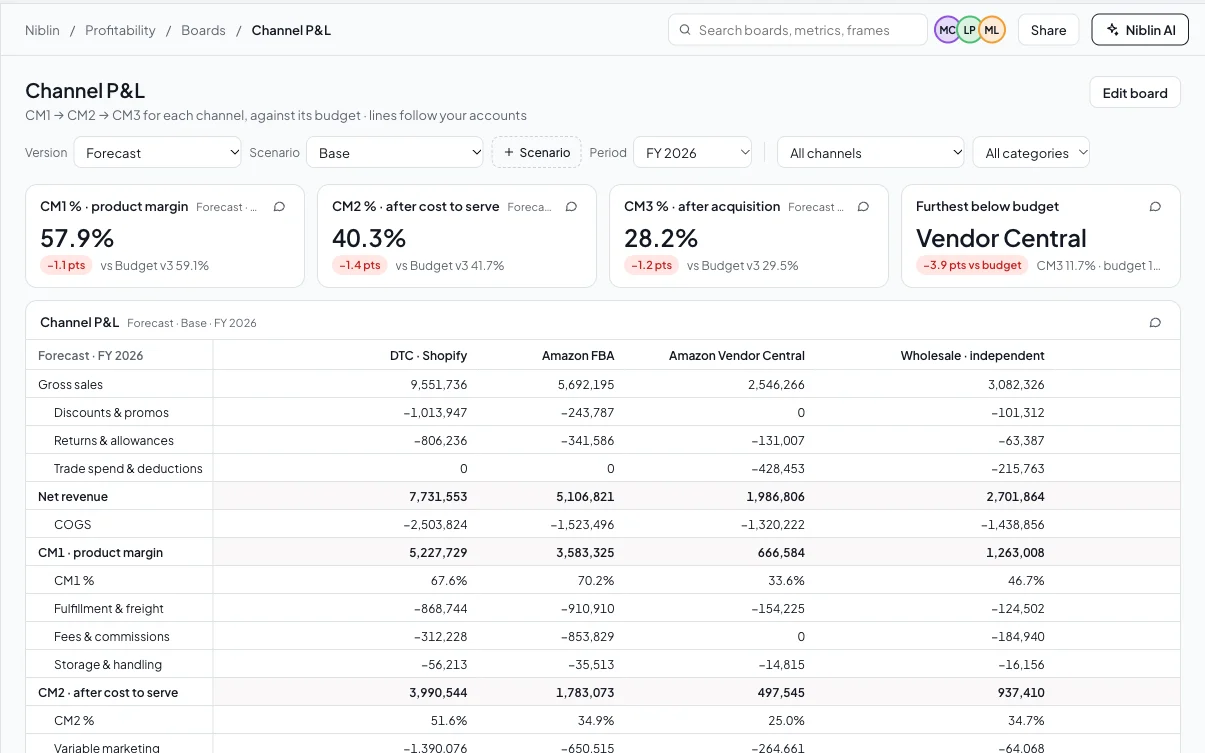This screenshot has width=1205, height=753.
Task: Open comments on CM2 % after cost to serve card
Action: tap(571, 207)
